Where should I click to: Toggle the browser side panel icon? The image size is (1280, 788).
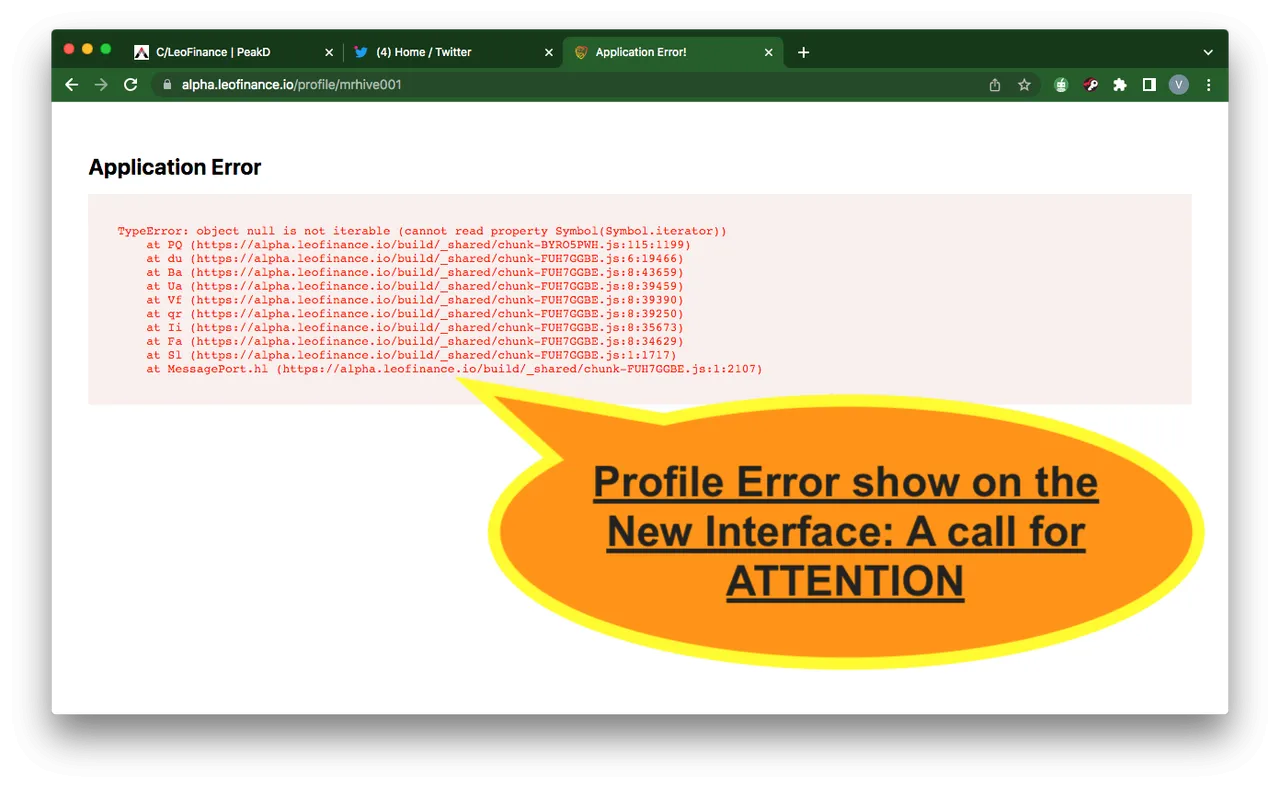tap(1150, 85)
